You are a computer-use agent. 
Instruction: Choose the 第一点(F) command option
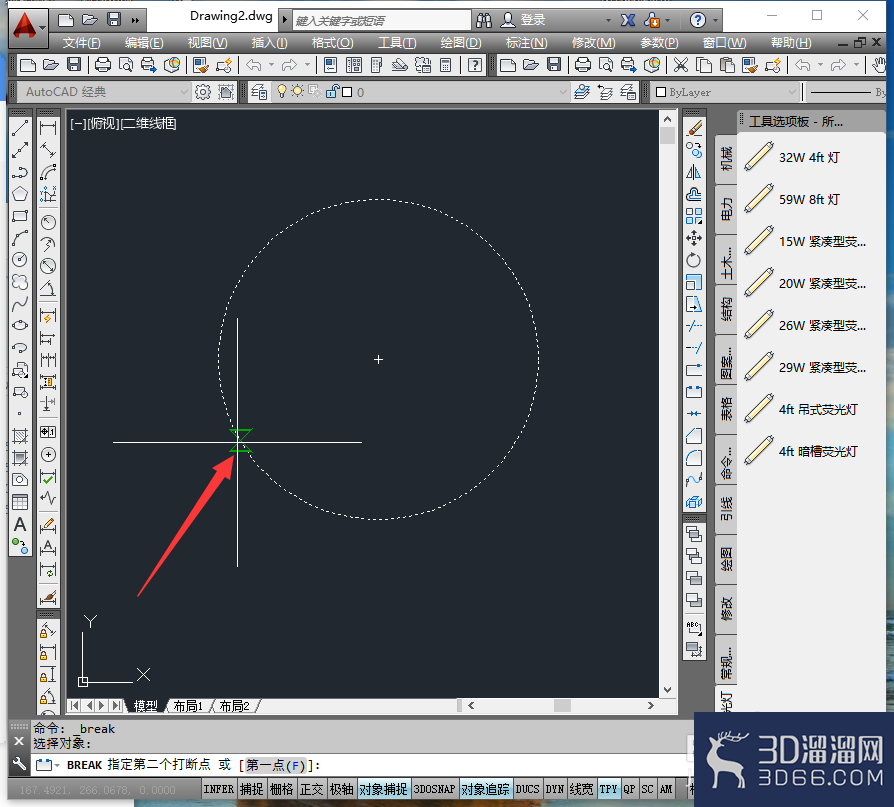click(277, 765)
